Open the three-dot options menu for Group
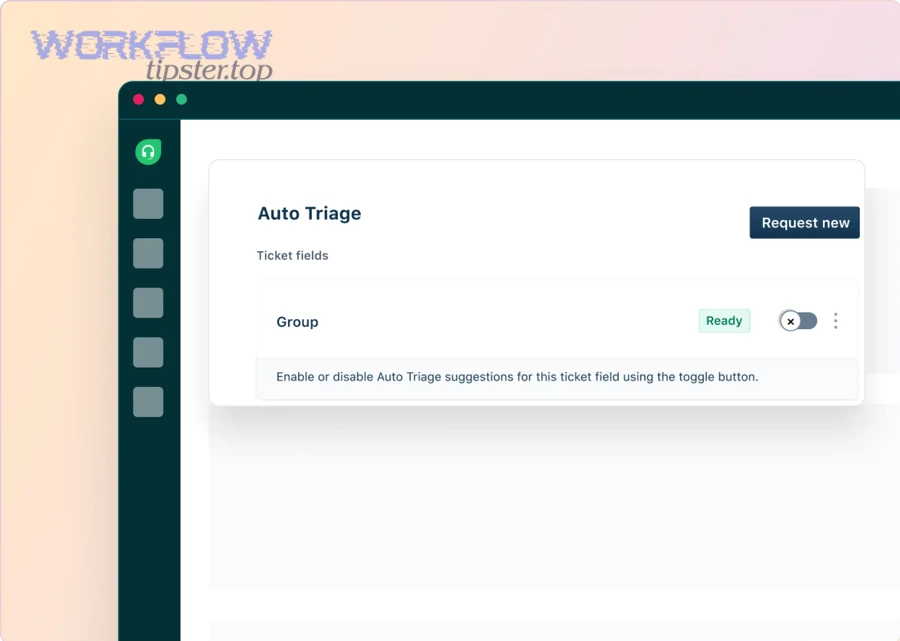Image resolution: width=900 pixels, height=641 pixels. tap(836, 320)
